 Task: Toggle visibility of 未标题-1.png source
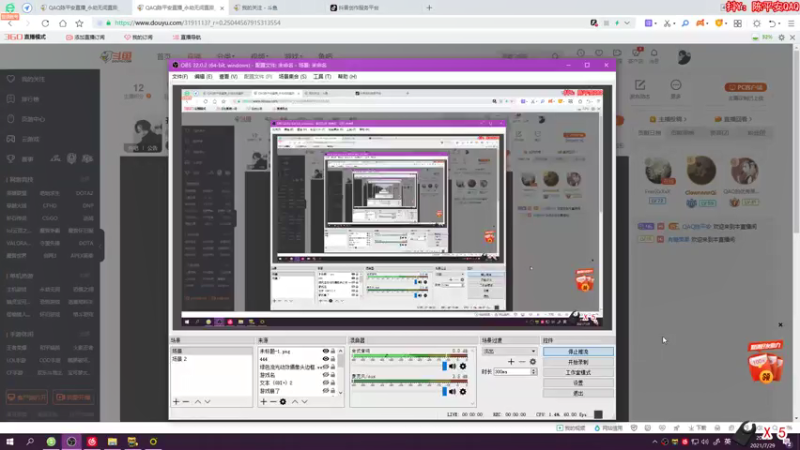click(x=326, y=351)
